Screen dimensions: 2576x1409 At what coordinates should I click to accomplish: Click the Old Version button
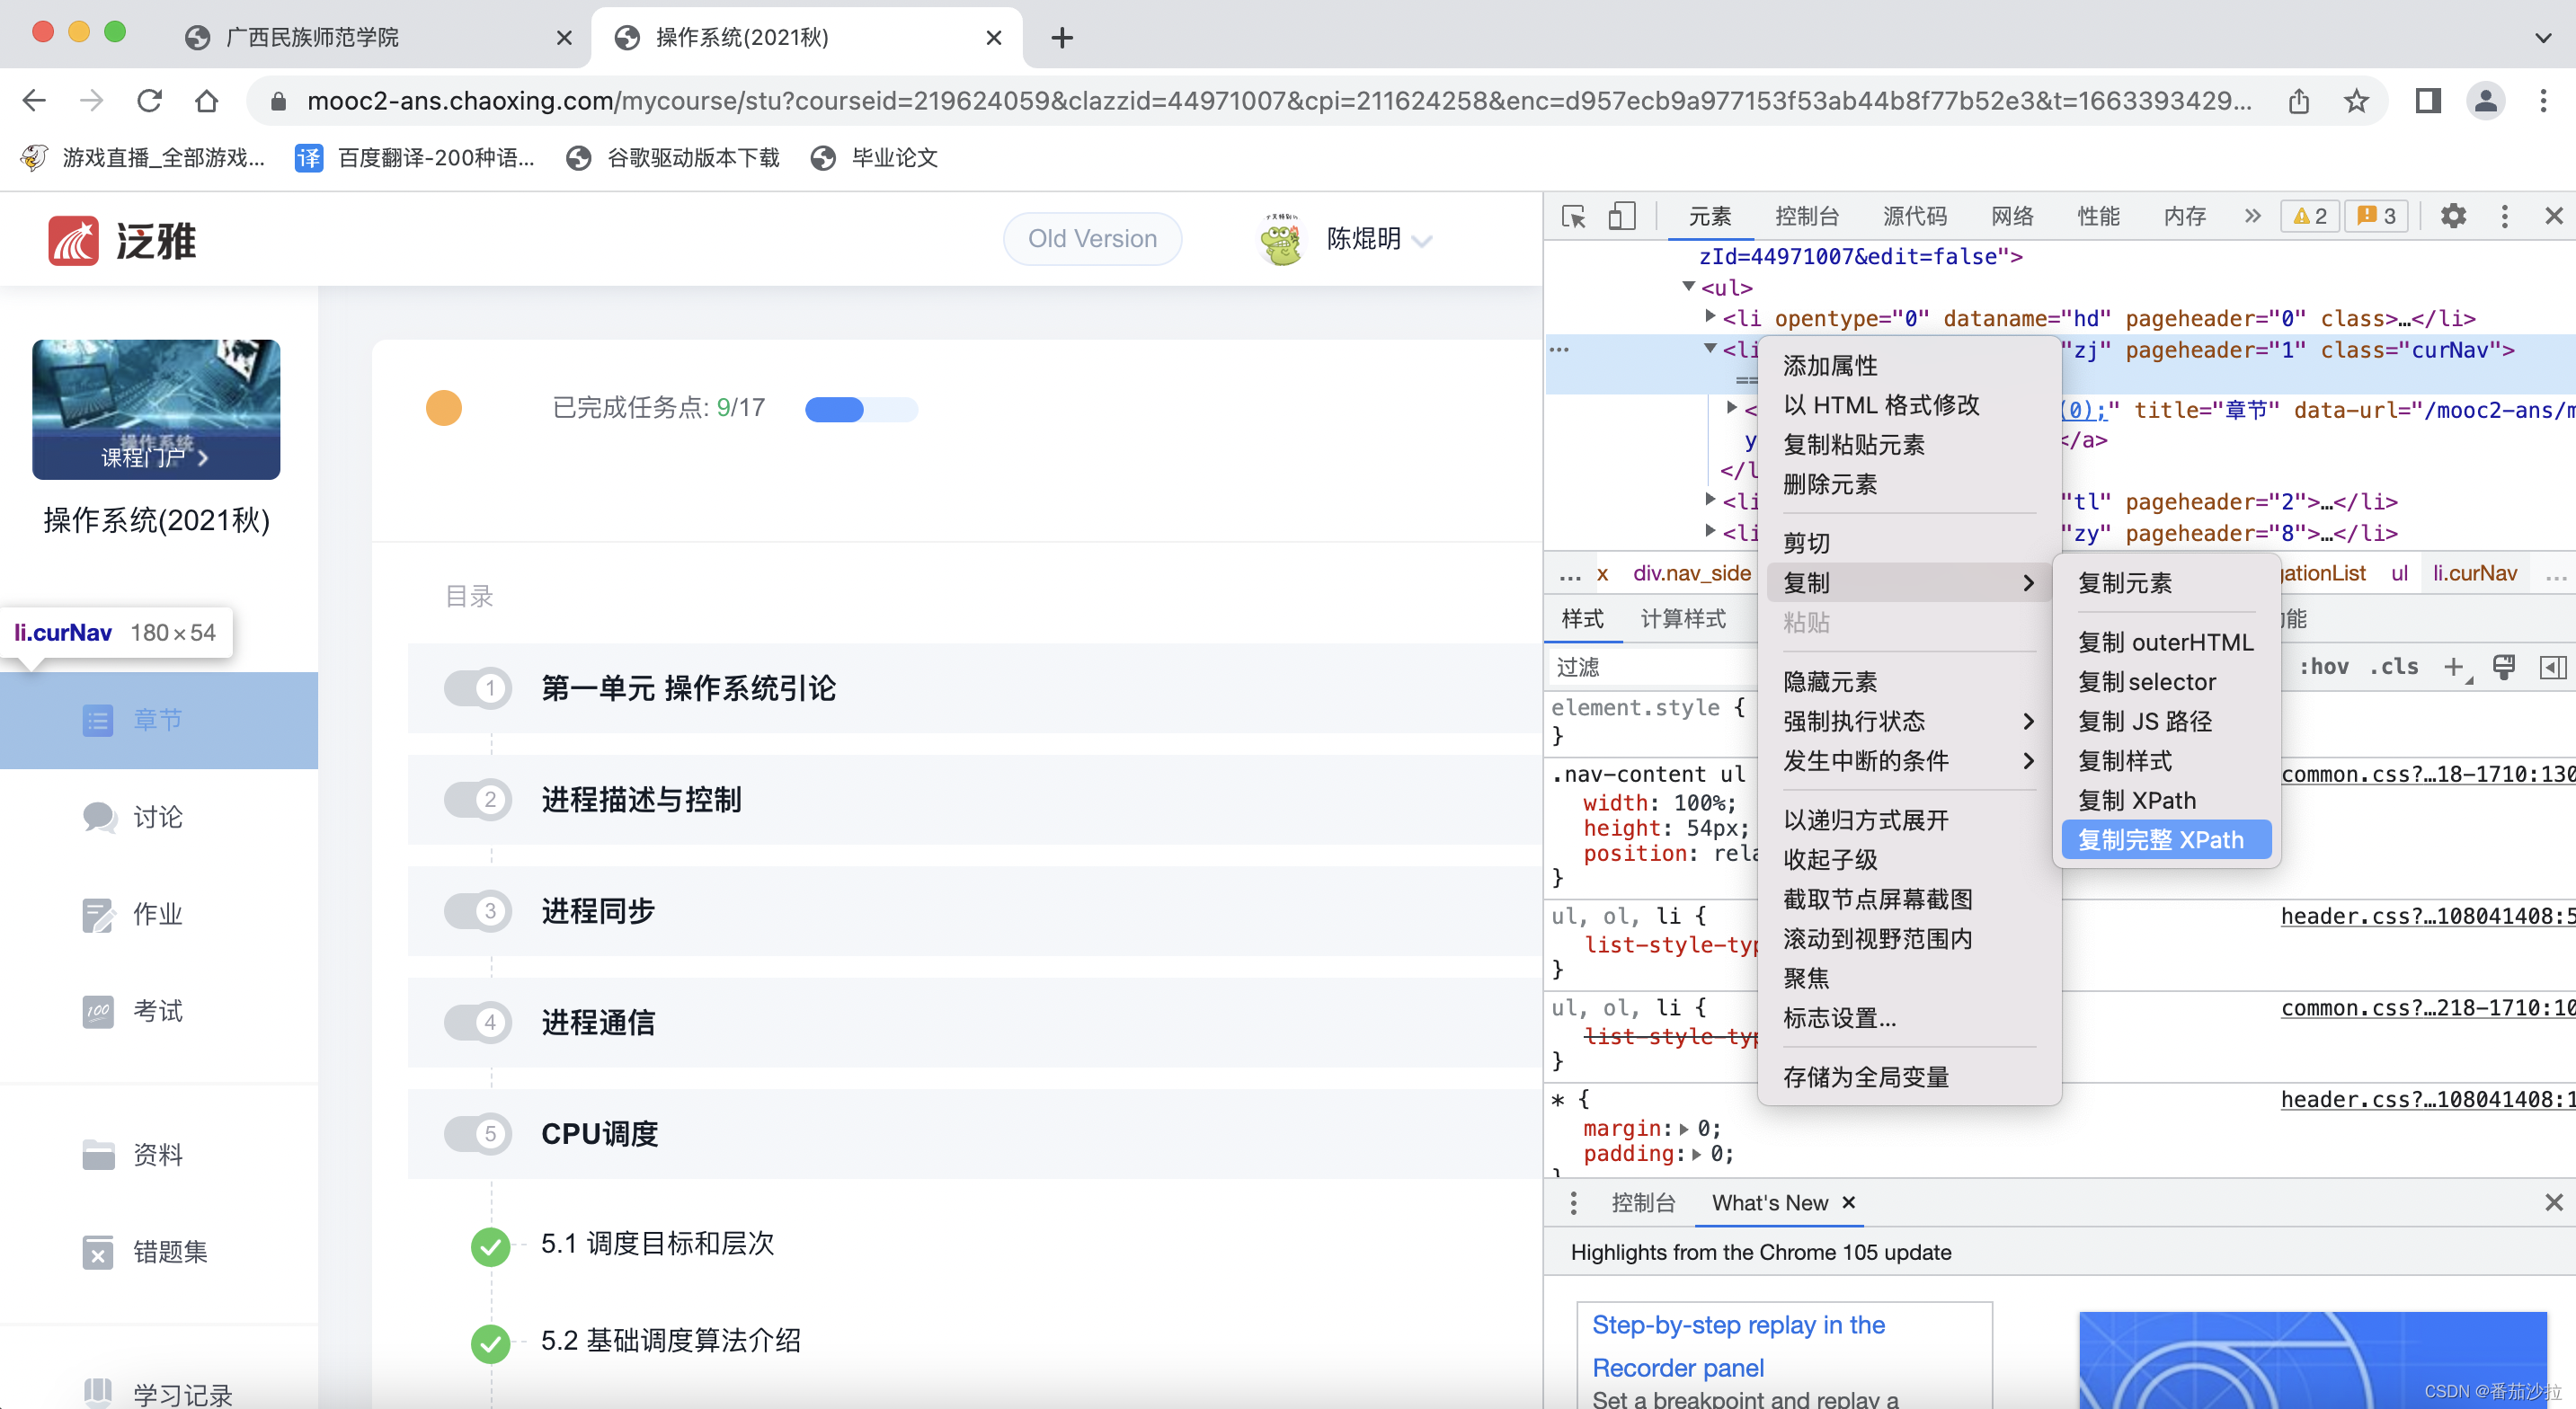(x=1092, y=238)
